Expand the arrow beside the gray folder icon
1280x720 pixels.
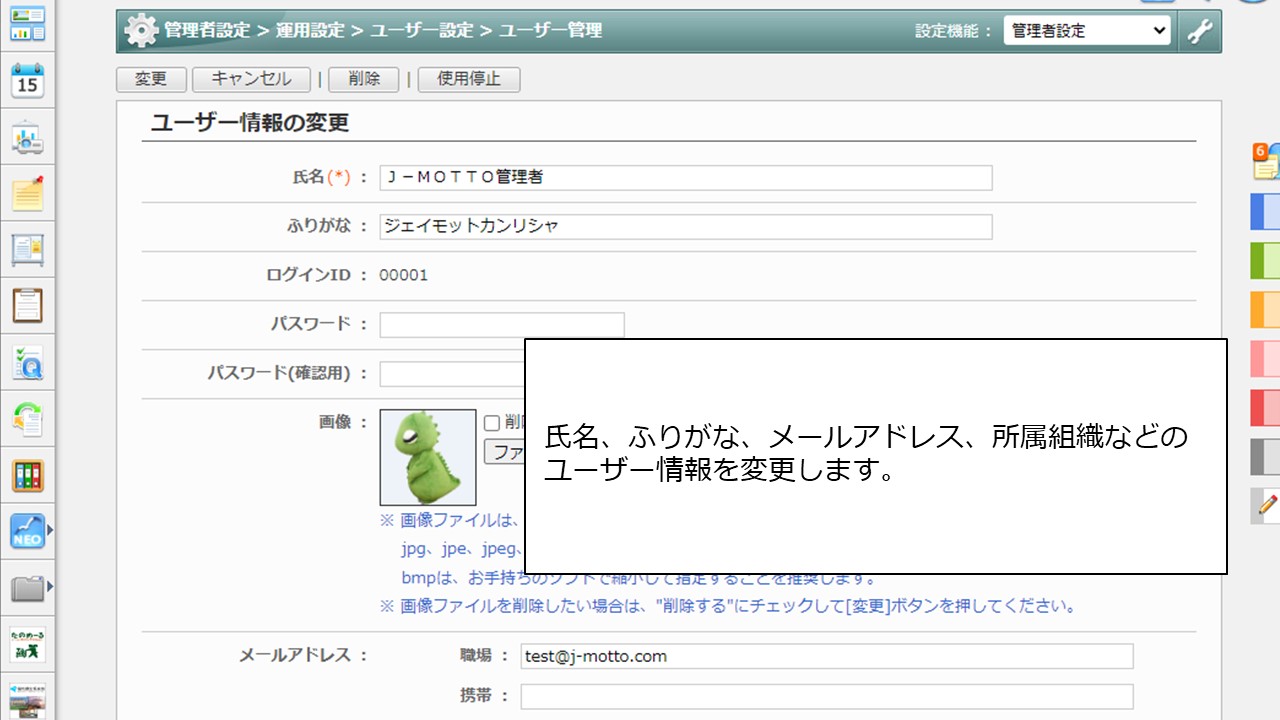click(50, 586)
